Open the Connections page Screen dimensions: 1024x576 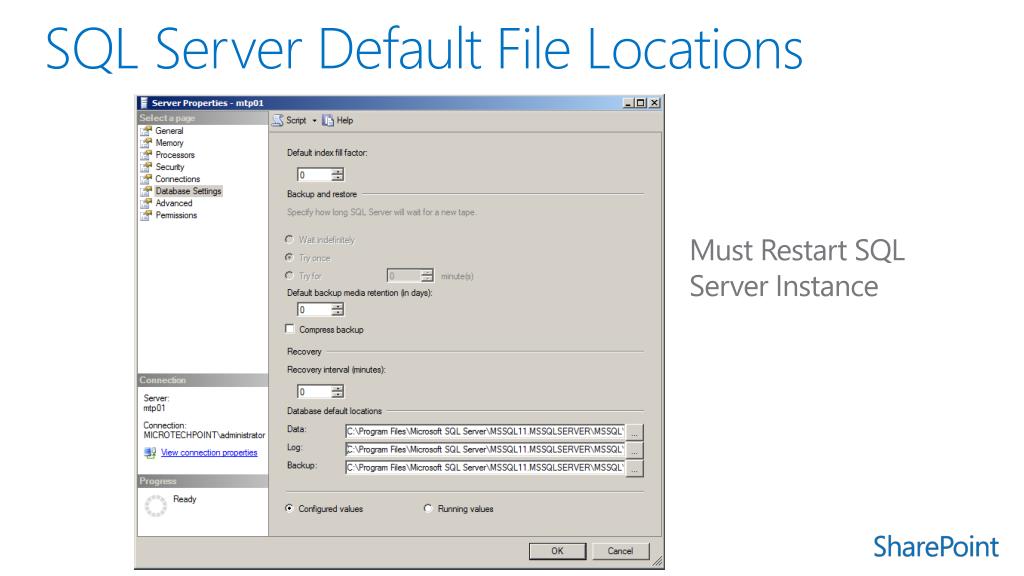click(178, 179)
